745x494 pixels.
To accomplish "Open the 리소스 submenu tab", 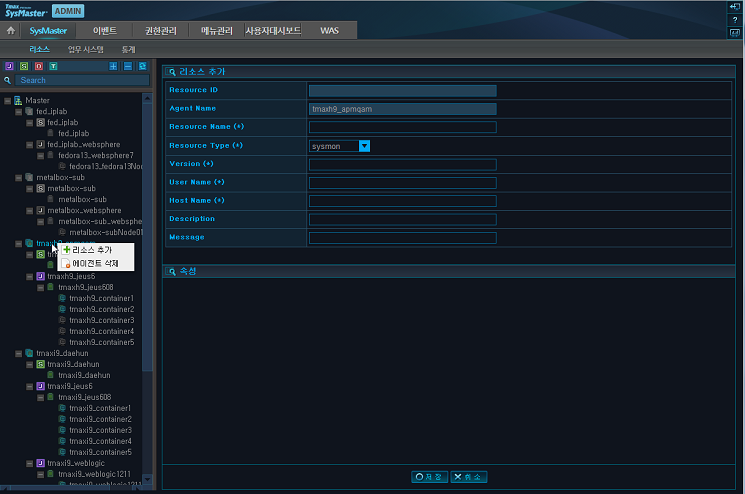I will (x=39, y=49).
